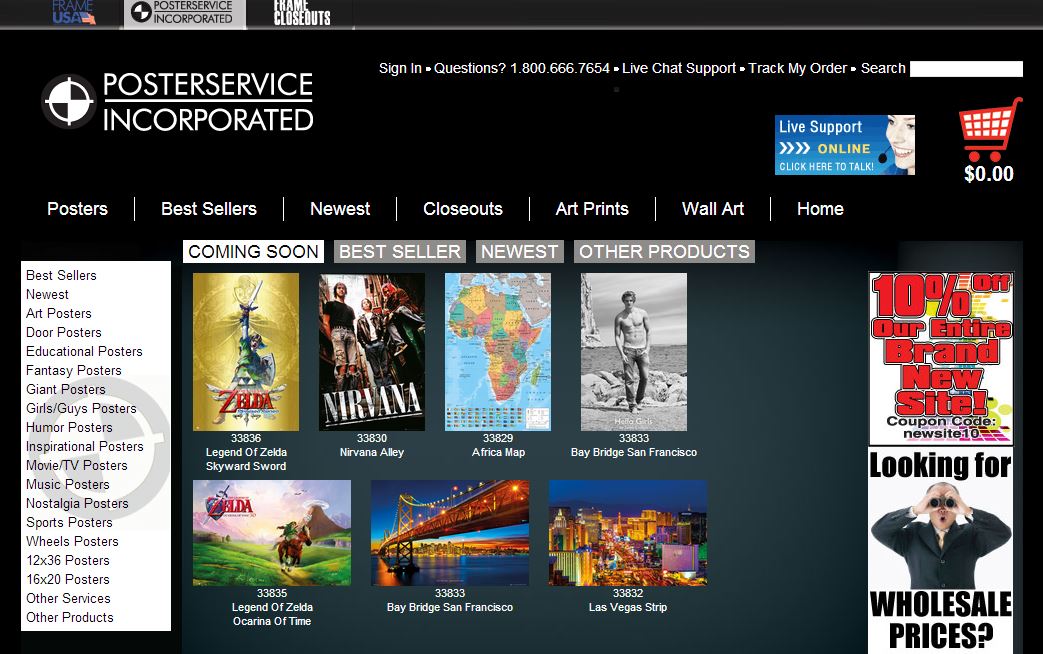This screenshot has height=654, width=1043.
Task: Click Best Sellers in the sidebar
Action: coord(61,275)
